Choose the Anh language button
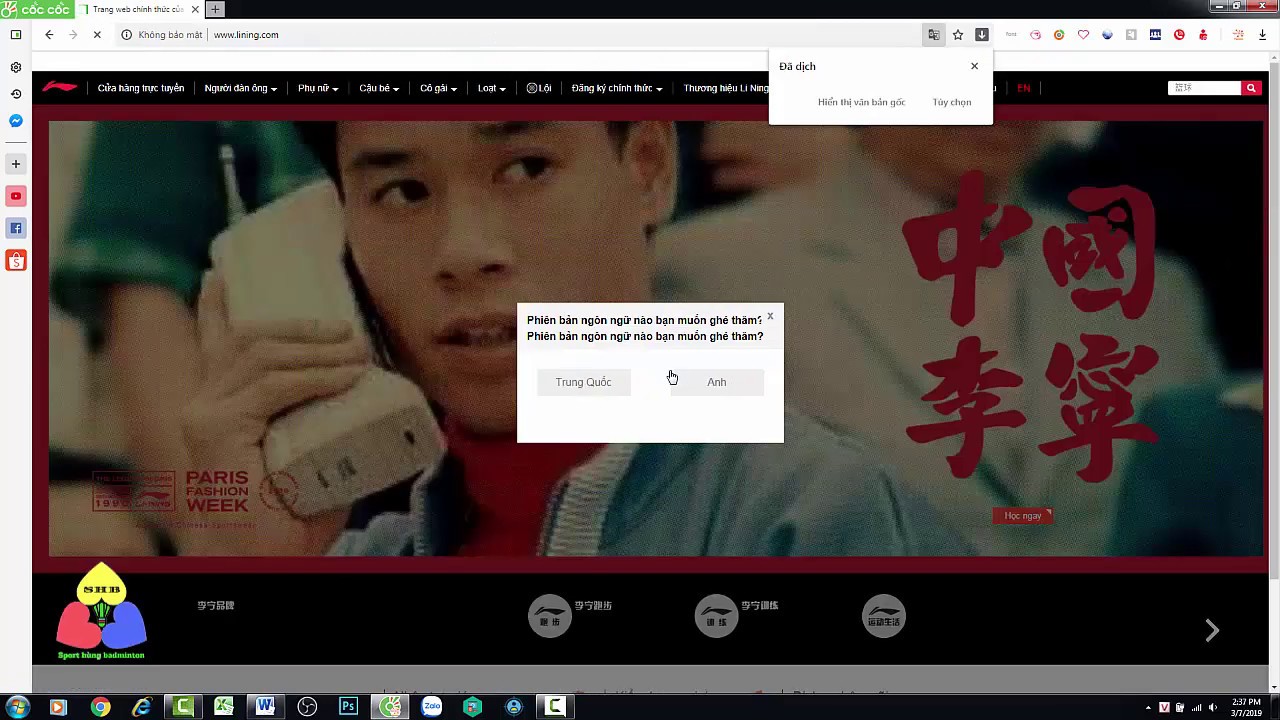The height and width of the screenshot is (720, 1280). (717, 382)
